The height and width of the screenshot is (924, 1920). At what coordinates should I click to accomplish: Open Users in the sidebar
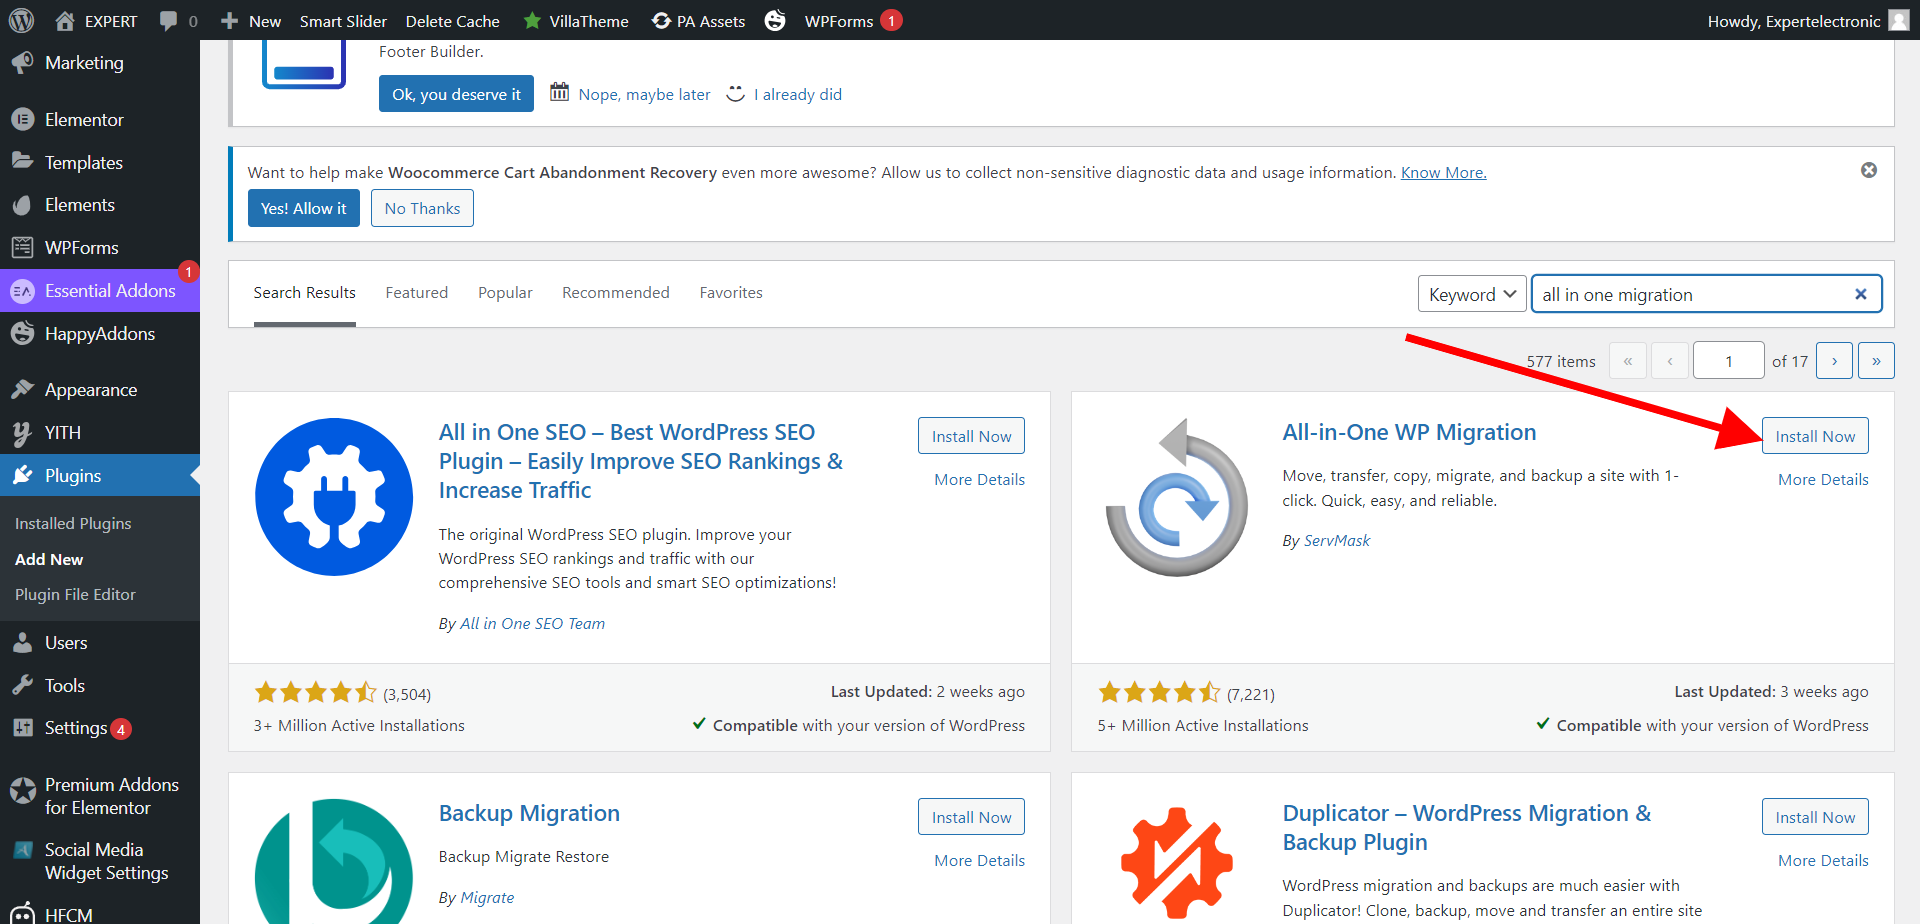100,643
